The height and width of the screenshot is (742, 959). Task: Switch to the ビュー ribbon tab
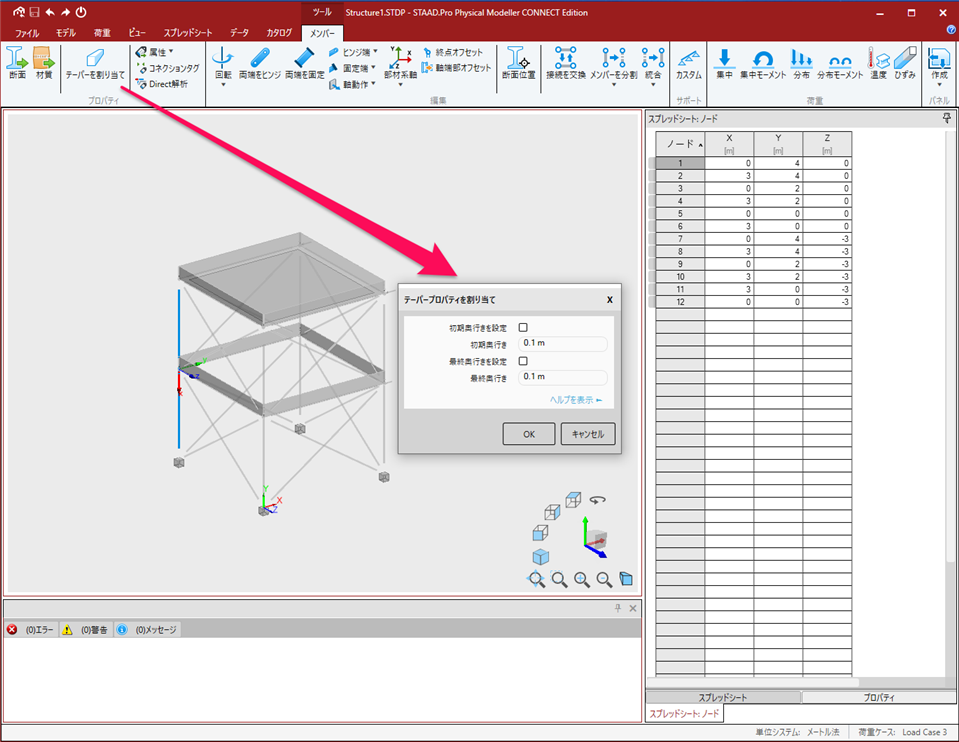point(137,33)
